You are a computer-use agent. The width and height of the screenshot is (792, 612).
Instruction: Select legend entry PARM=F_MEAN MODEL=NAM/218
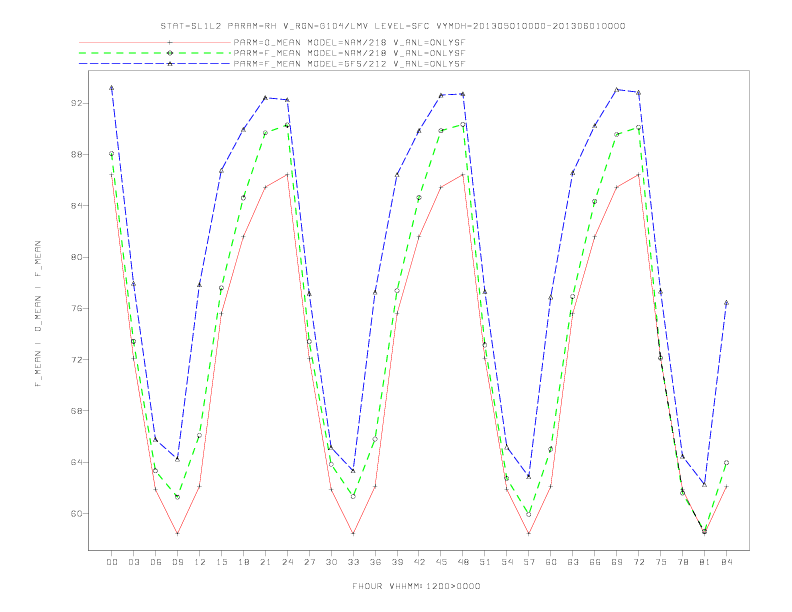click(x=349, y=53)
